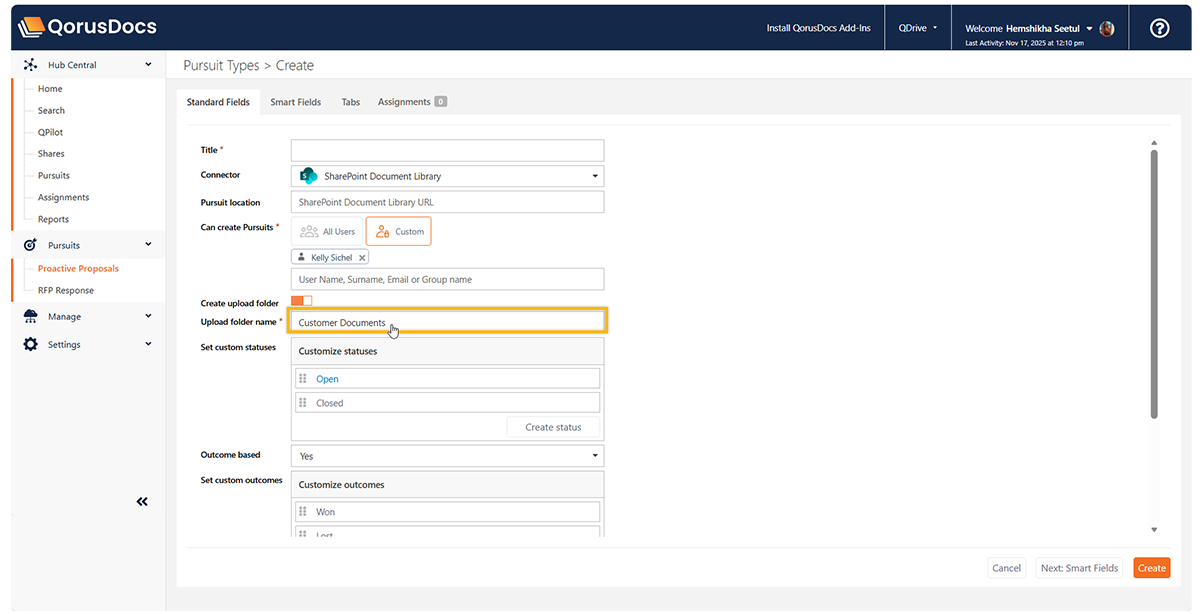The image size is (1203, 614).
Task: Open the Outcome based dropdown
Action: 447,456
